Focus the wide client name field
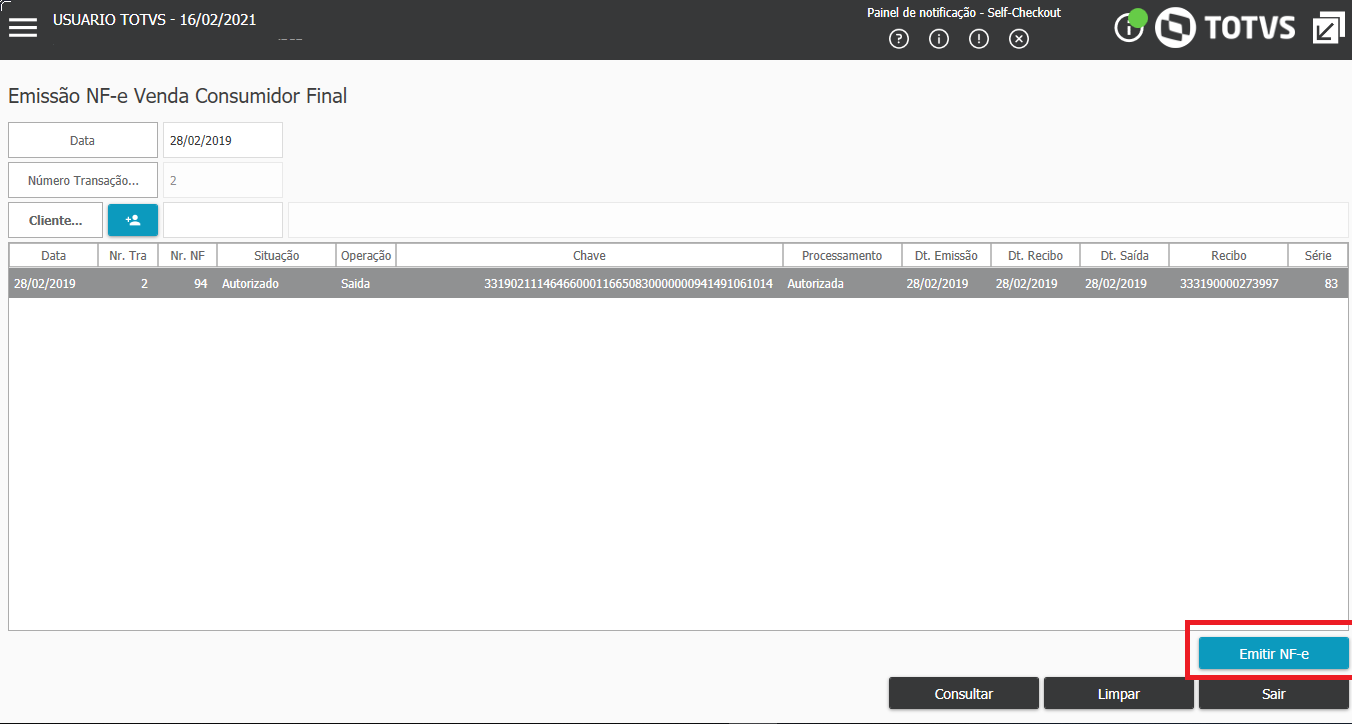Viewport: 1352px width, 724px height. (x=819, y=220)
